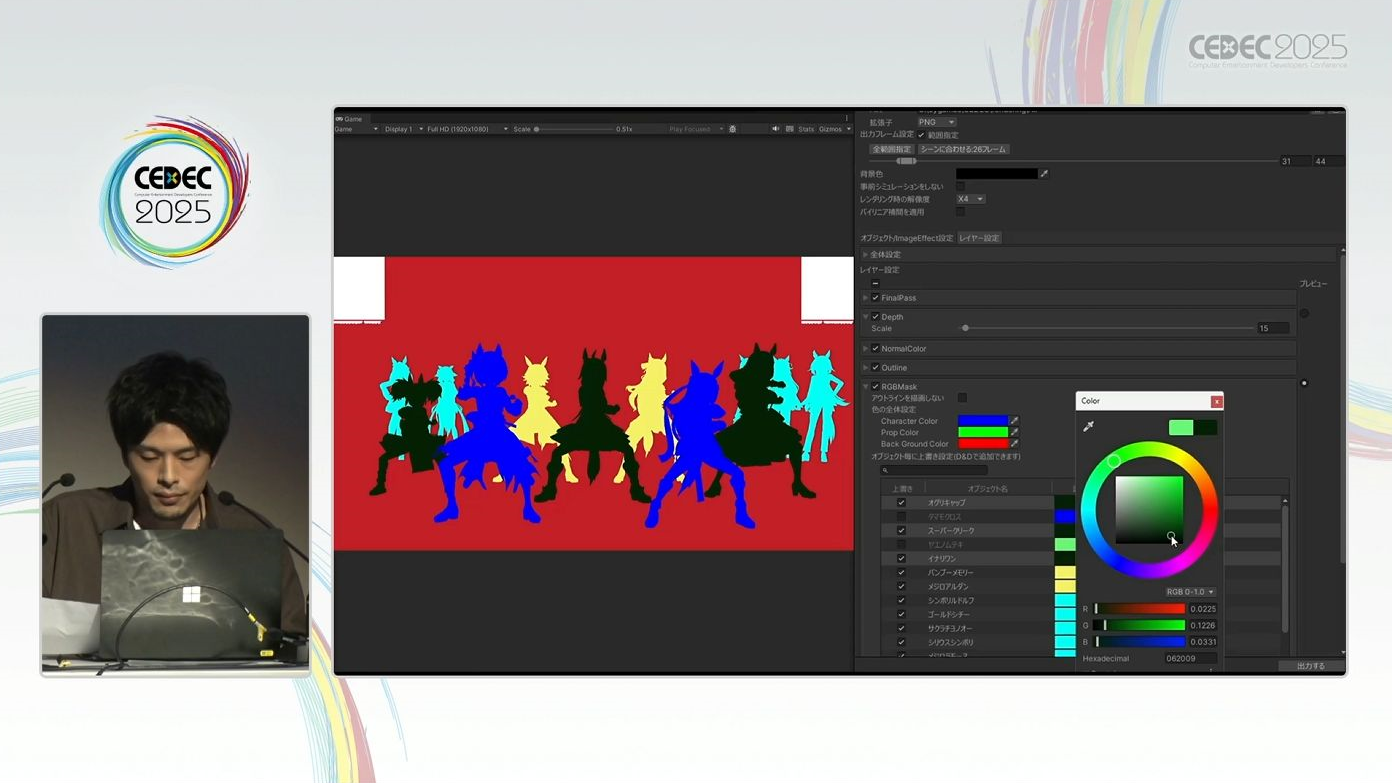Expand the NormalColor layer foldout

(866, 349)
